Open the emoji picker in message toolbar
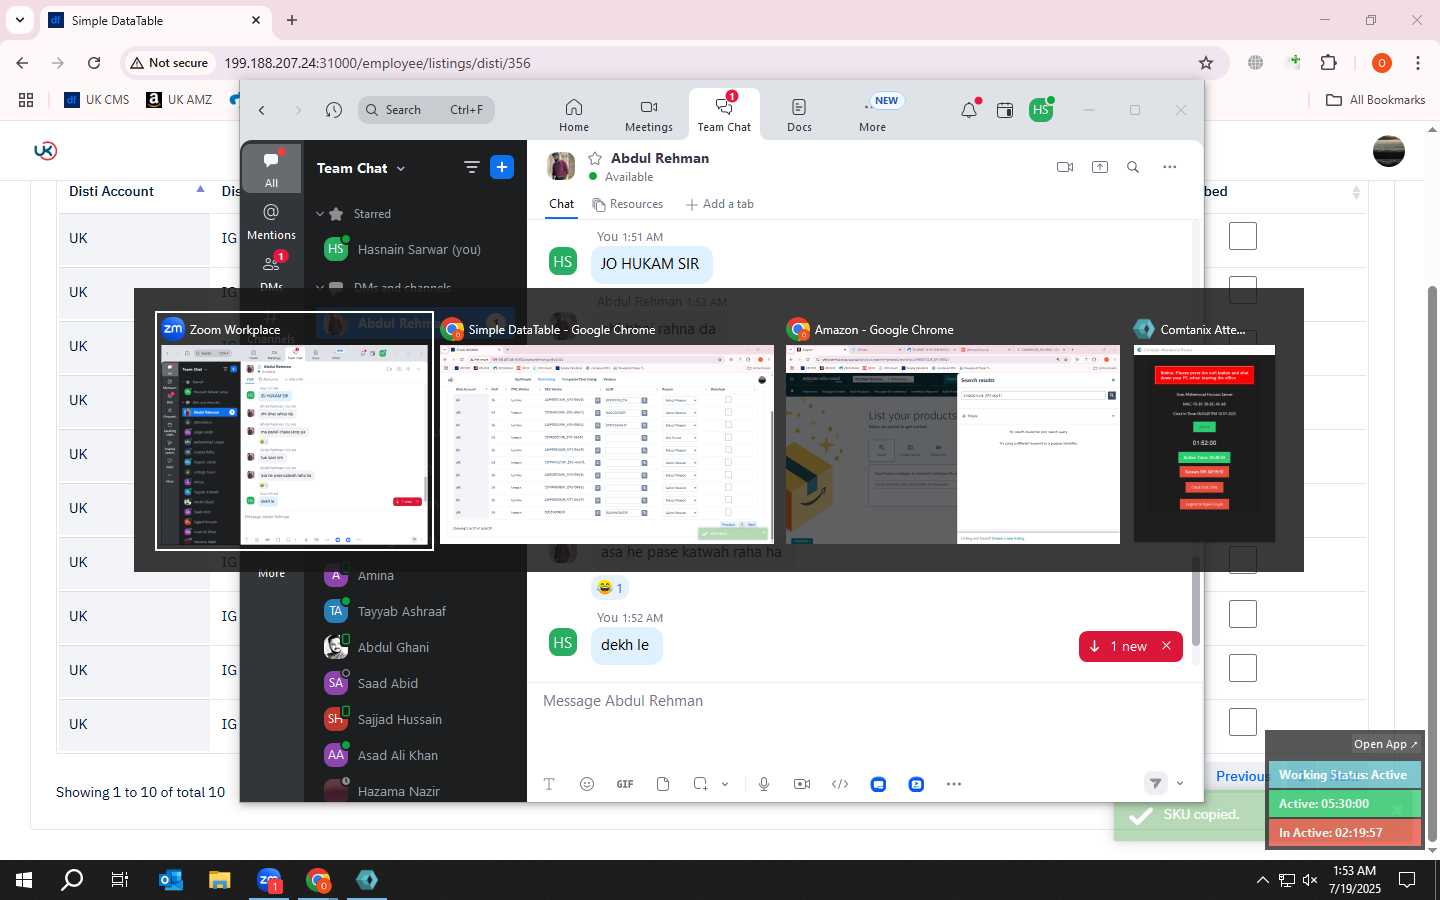 587,784
